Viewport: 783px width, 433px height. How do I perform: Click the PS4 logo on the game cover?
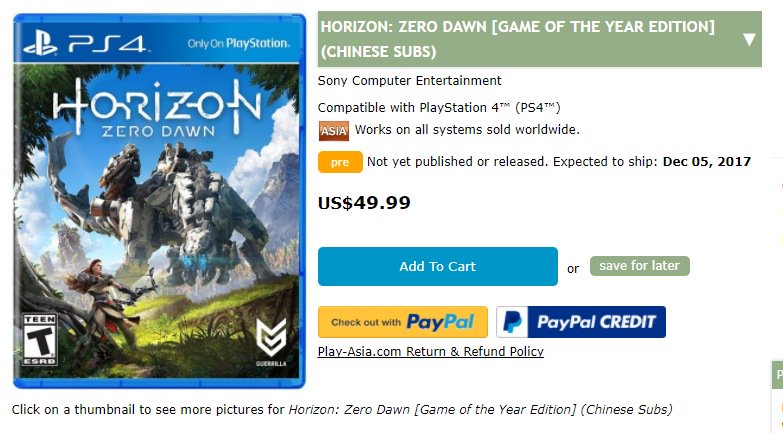83,43
